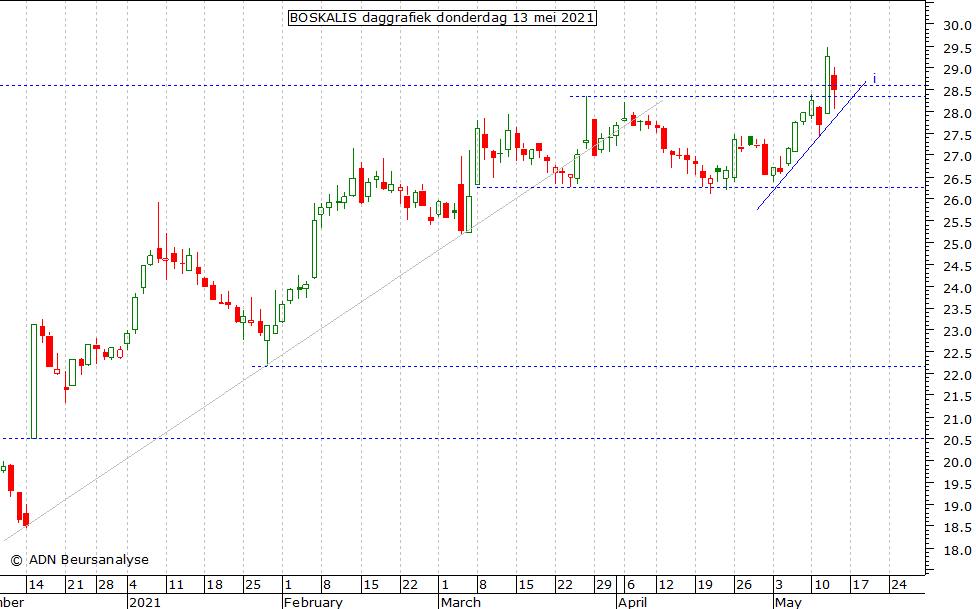Click the 27.0 price axis label
The width and height of the screenshot is (976, 609).
(x=957, y=157)
